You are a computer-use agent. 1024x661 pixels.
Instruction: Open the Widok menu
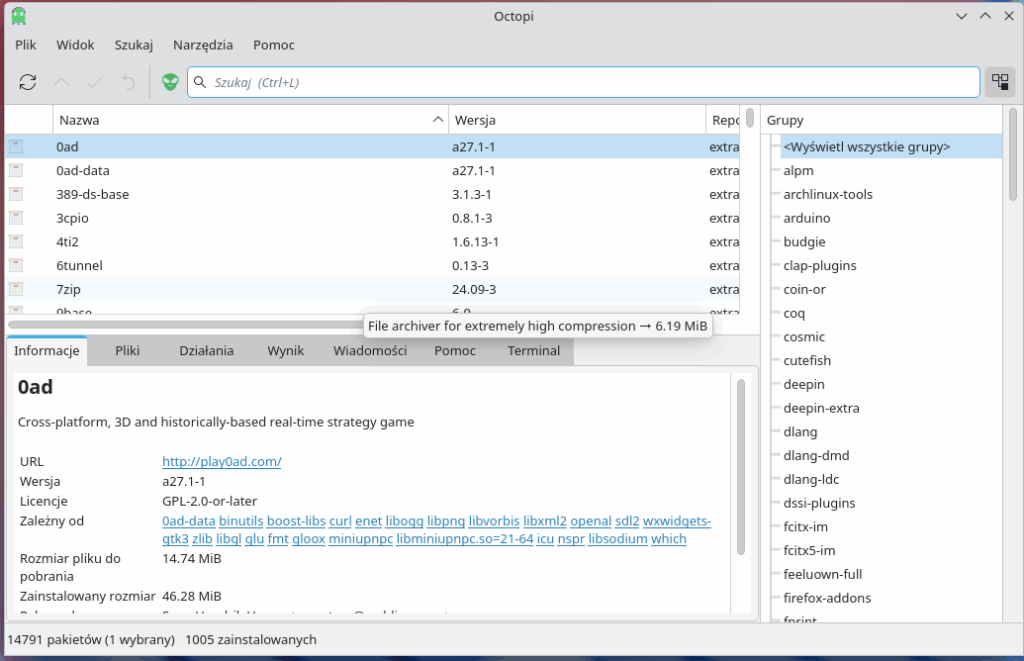click(75, 45)
